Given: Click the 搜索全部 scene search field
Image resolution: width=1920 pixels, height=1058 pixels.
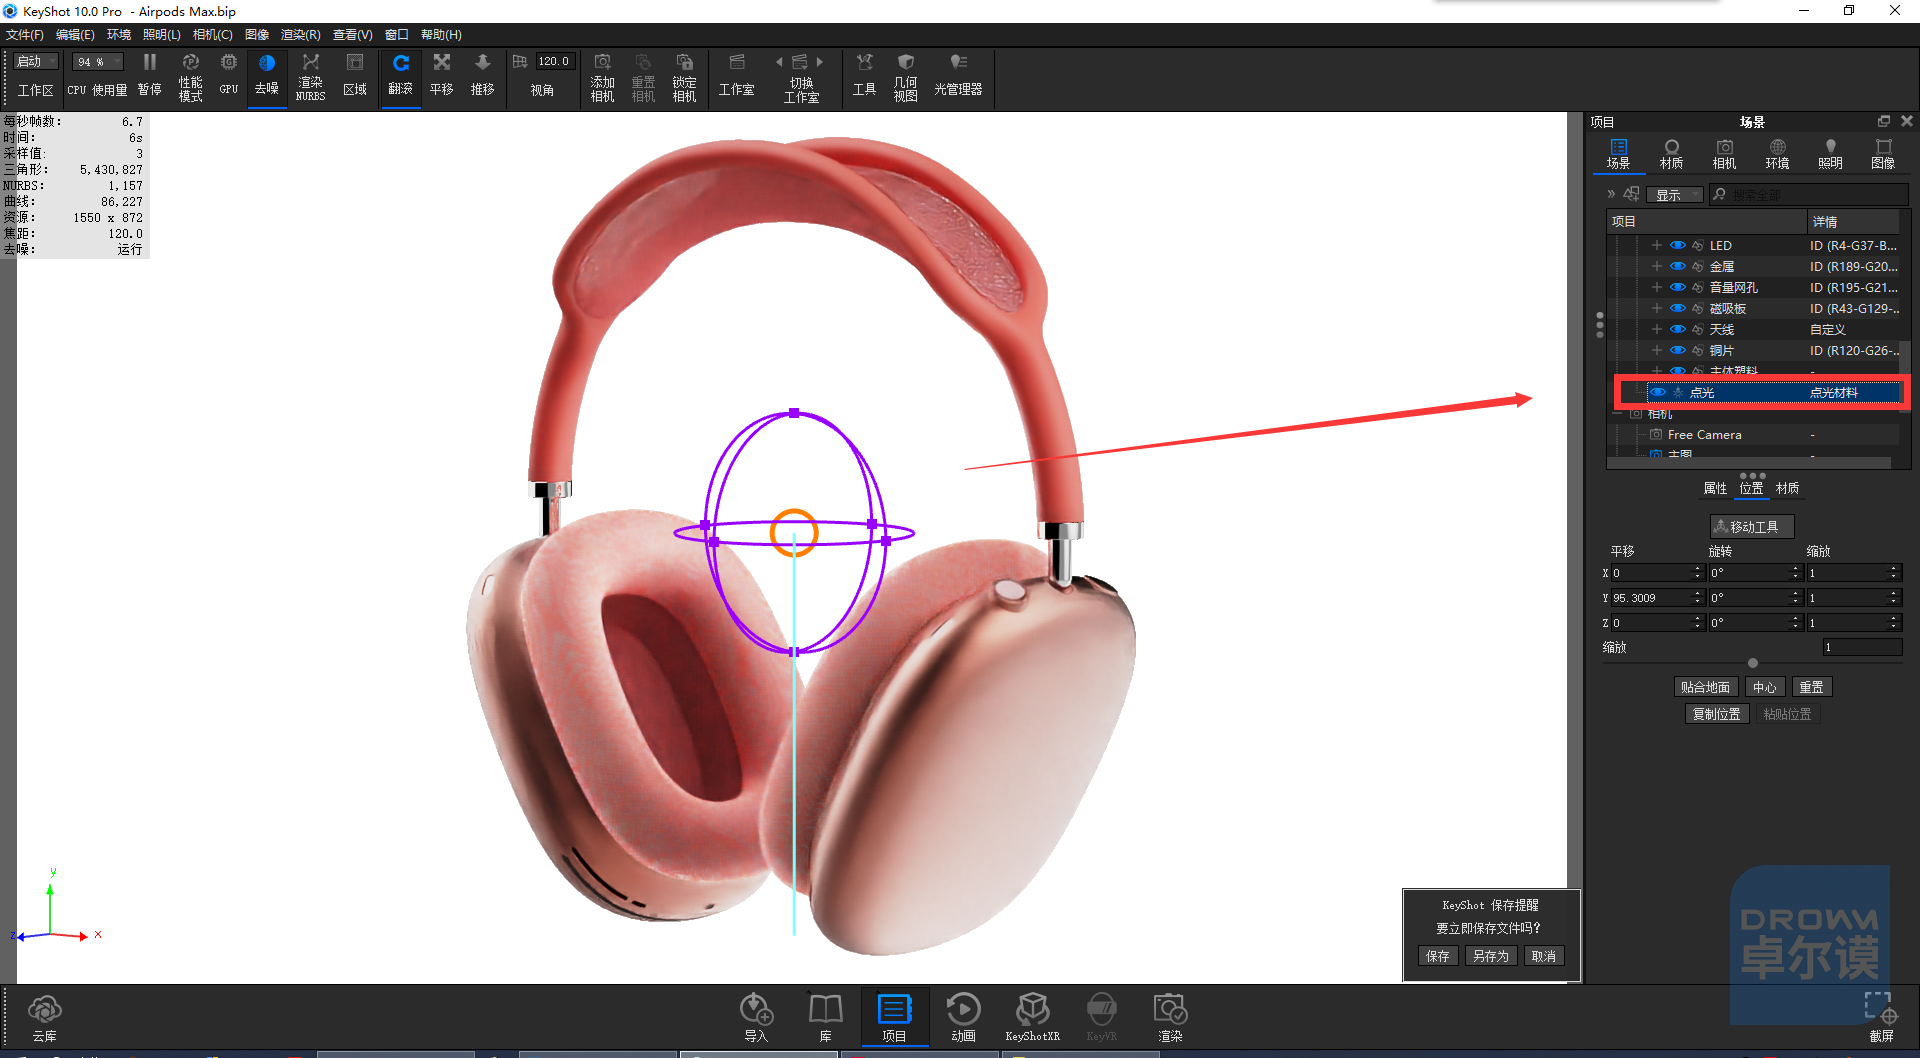Looking at the screenshot, I should click(x=1807, y=195).
